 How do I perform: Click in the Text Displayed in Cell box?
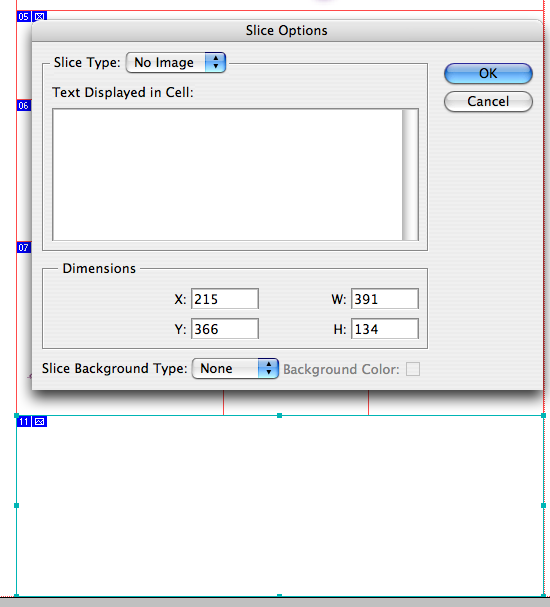[228, 175]
